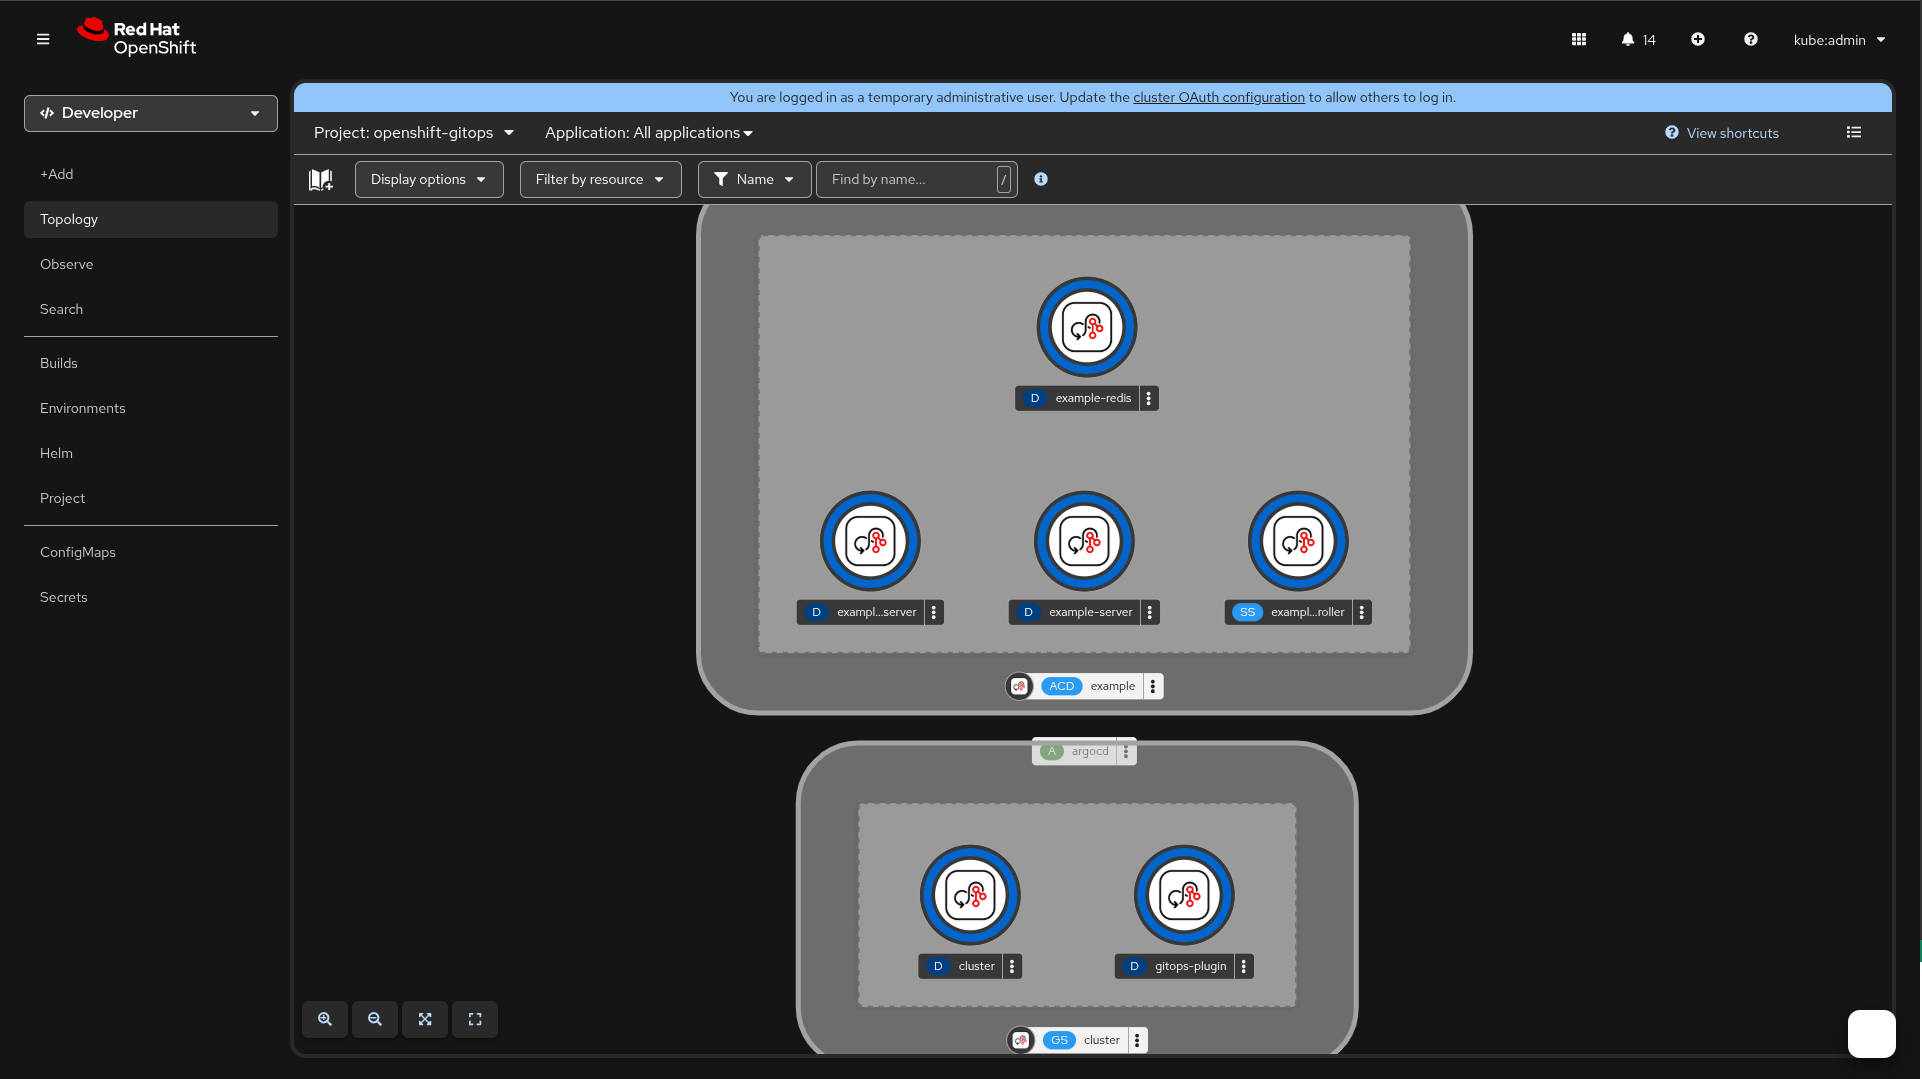Select the example-redis deployment node

pyautogui.click(x=1087, y=327)
